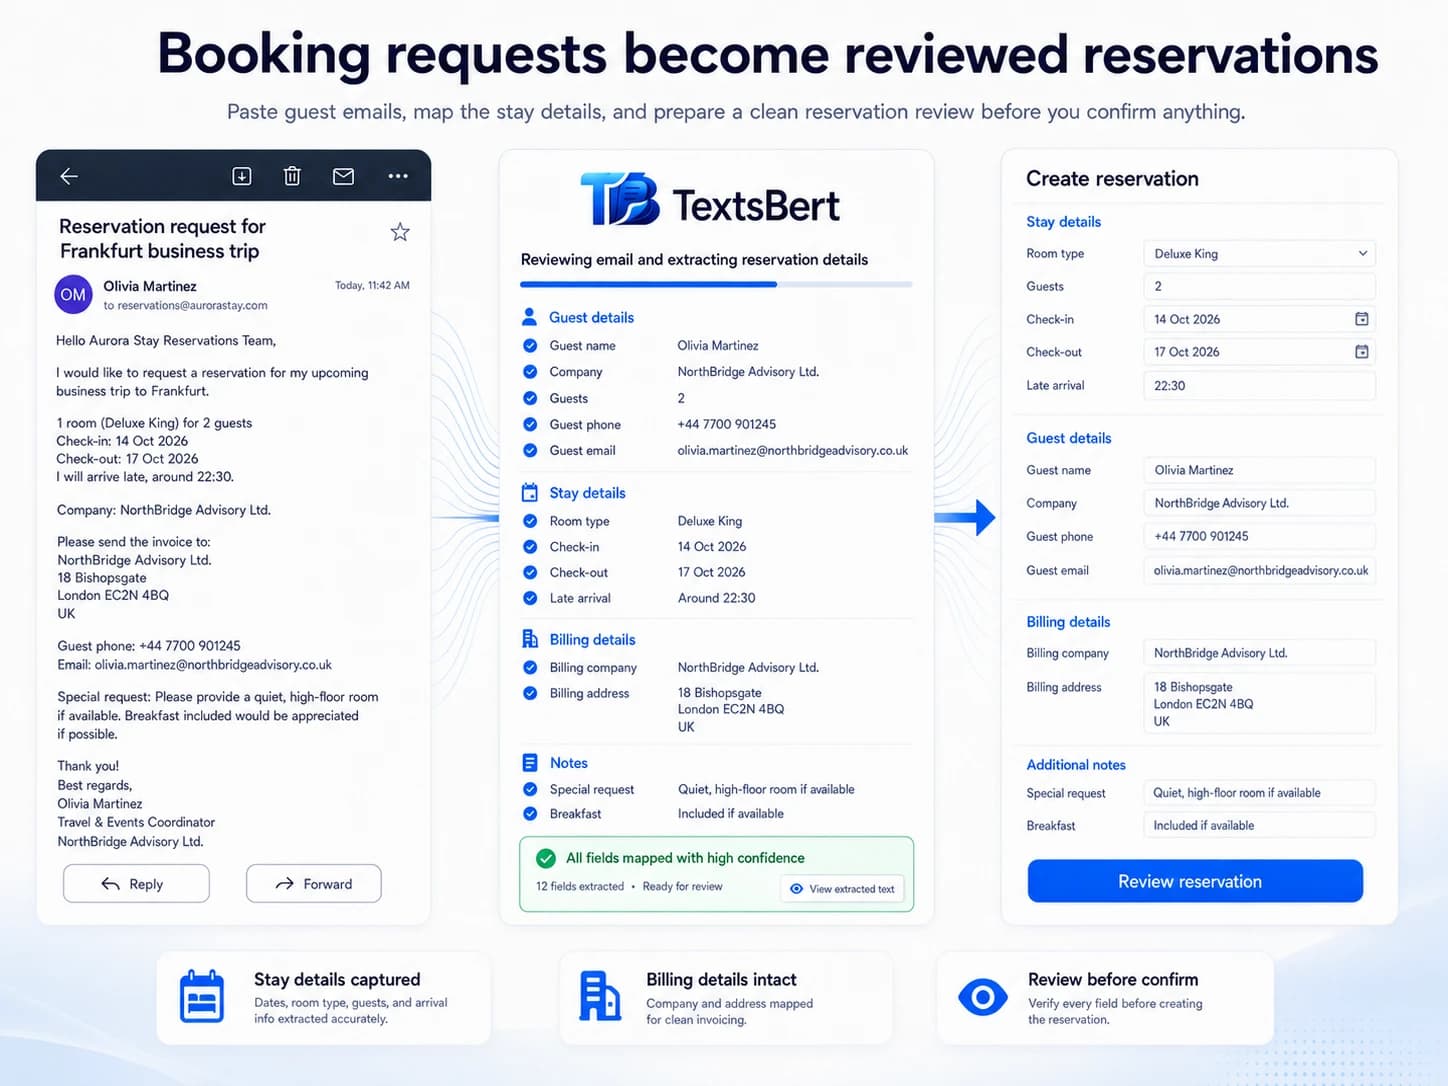
Task: Click the Notes document icon
Action: click(530, 763)
